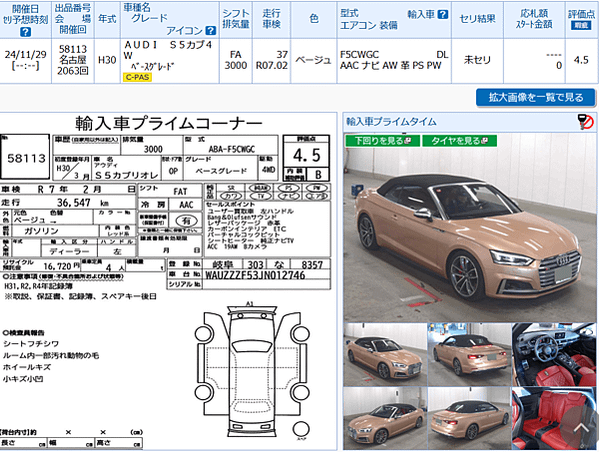Click the 応札額 スタート金額 column header
The height and width of the screenshot is (452, 599).
point(534,19)
